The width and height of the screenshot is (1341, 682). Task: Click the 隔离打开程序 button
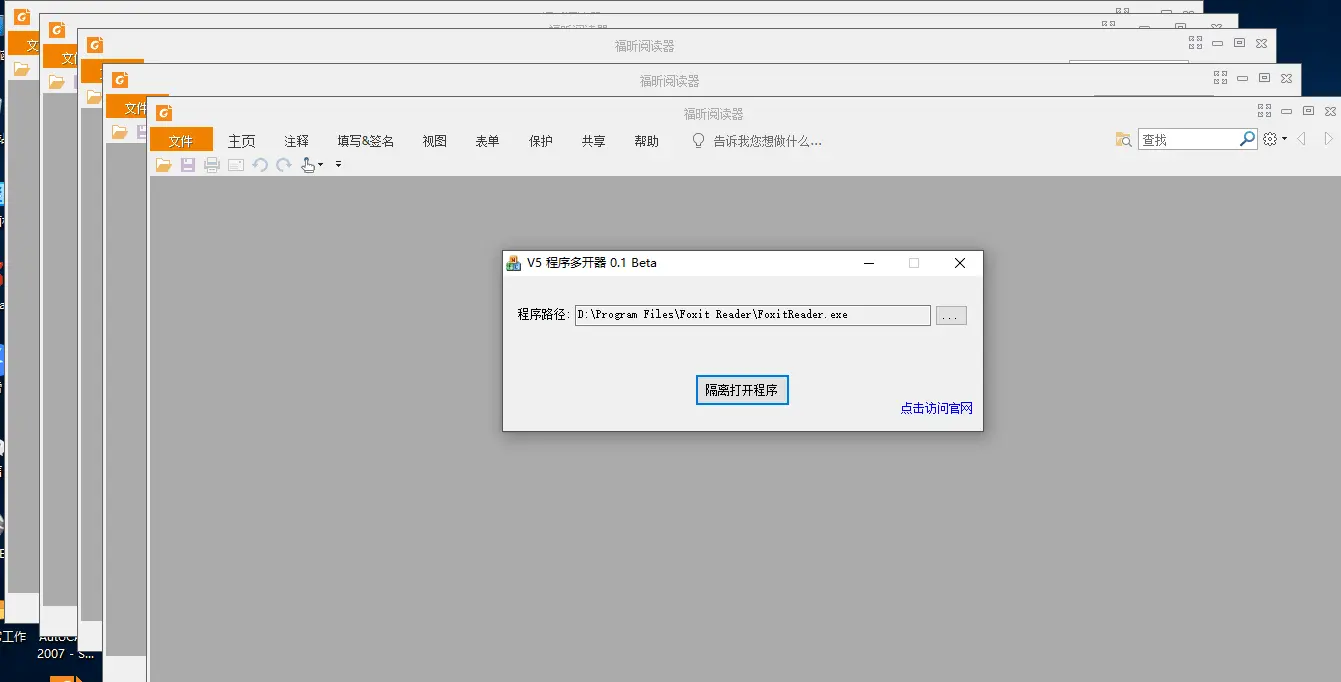(742, 390)
